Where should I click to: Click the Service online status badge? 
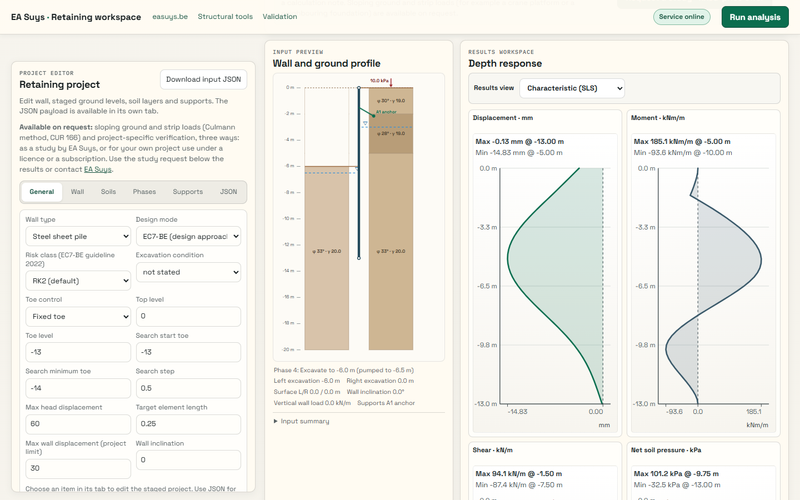pos(681,17)
